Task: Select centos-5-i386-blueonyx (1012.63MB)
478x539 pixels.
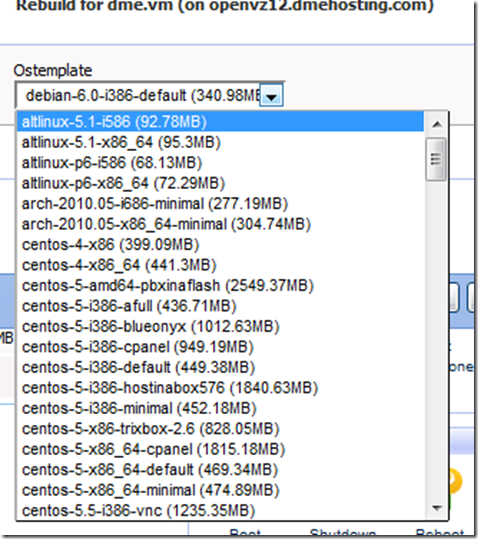Action: pyautogui.click(x=220, y=327)
